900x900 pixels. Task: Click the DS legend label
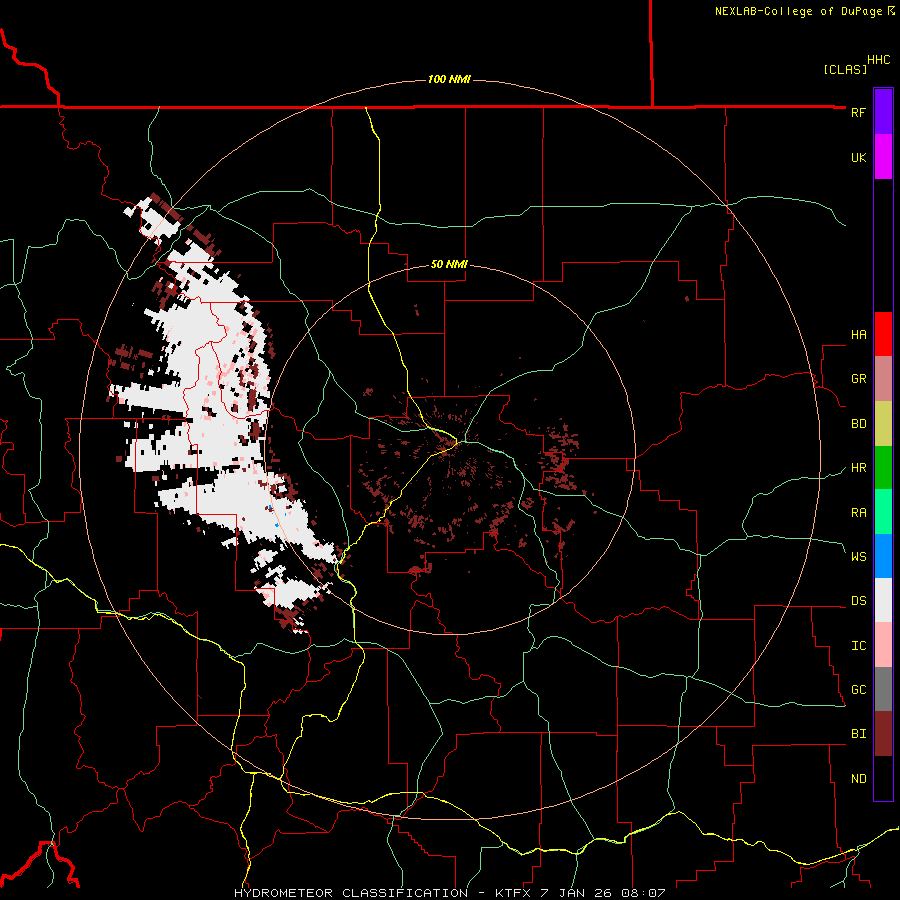pyautogui.click(x=858, y=601)
